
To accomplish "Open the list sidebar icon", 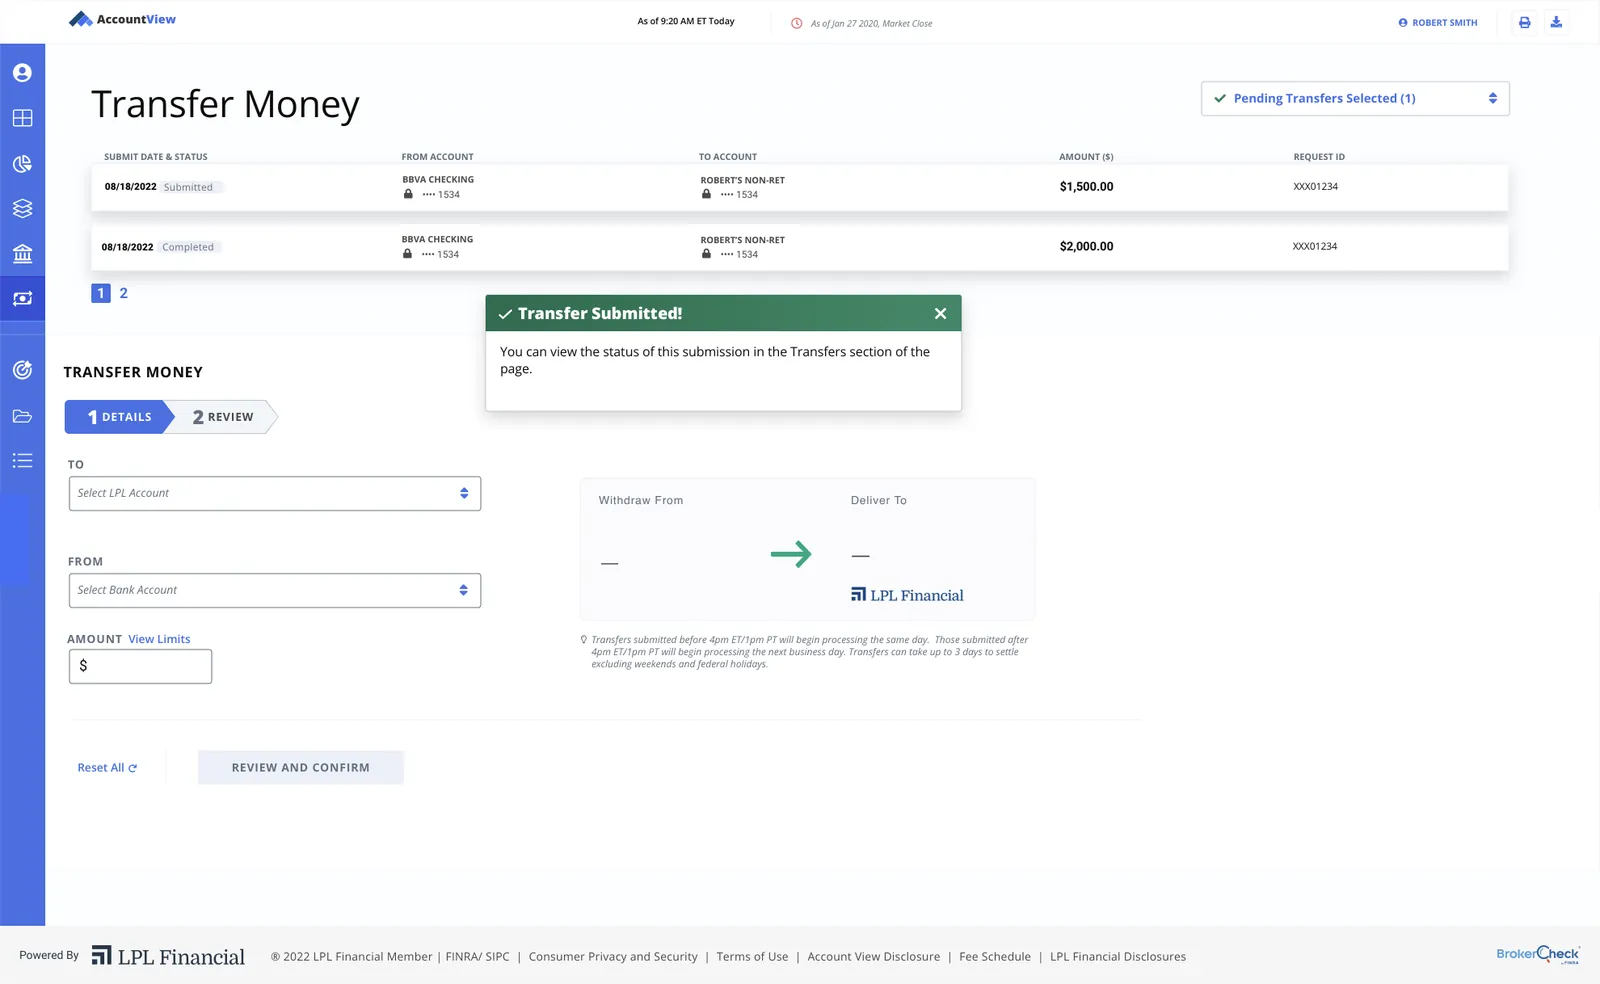I will pyautogui.click(x=22, y=461).
